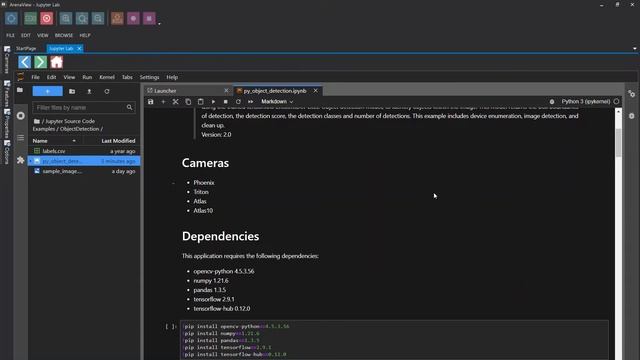Run the selected cell
The height and width of the screenshot is (360, 640).
pos(213,102)
